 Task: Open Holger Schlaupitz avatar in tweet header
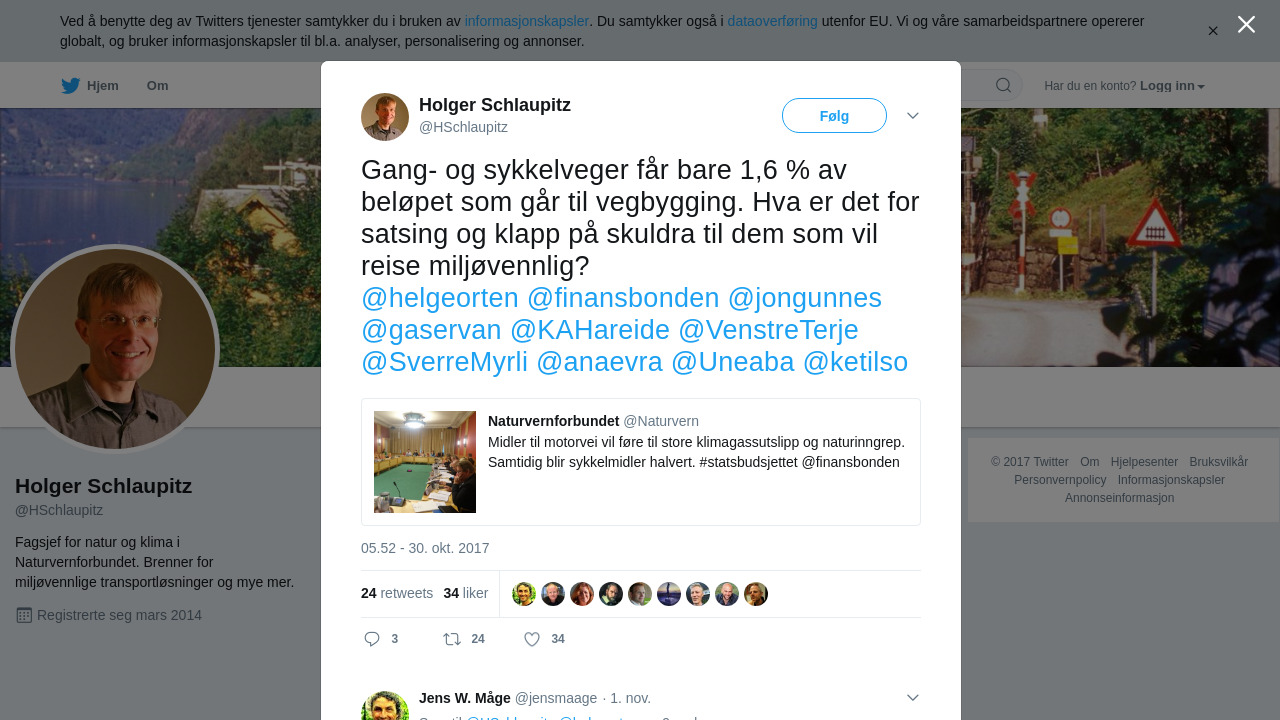tap(385, 117)
